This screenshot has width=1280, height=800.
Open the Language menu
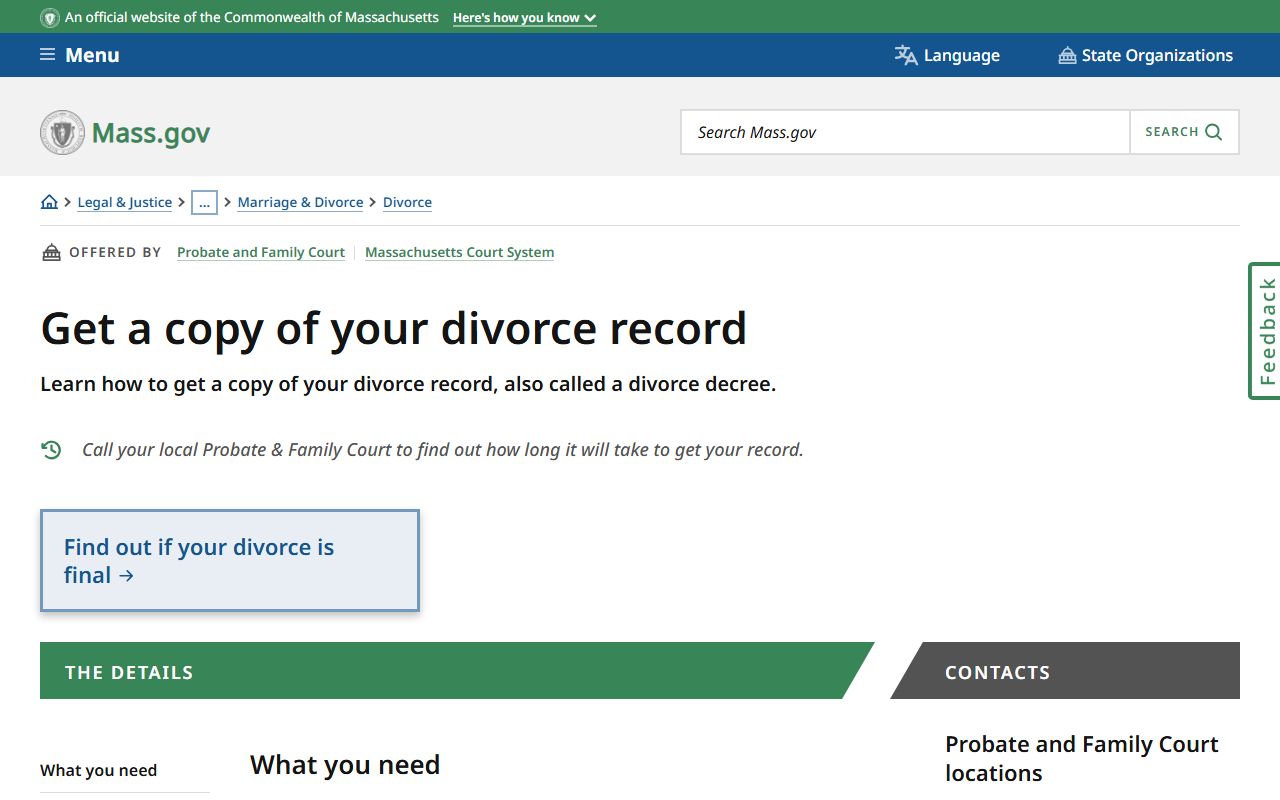947,55
